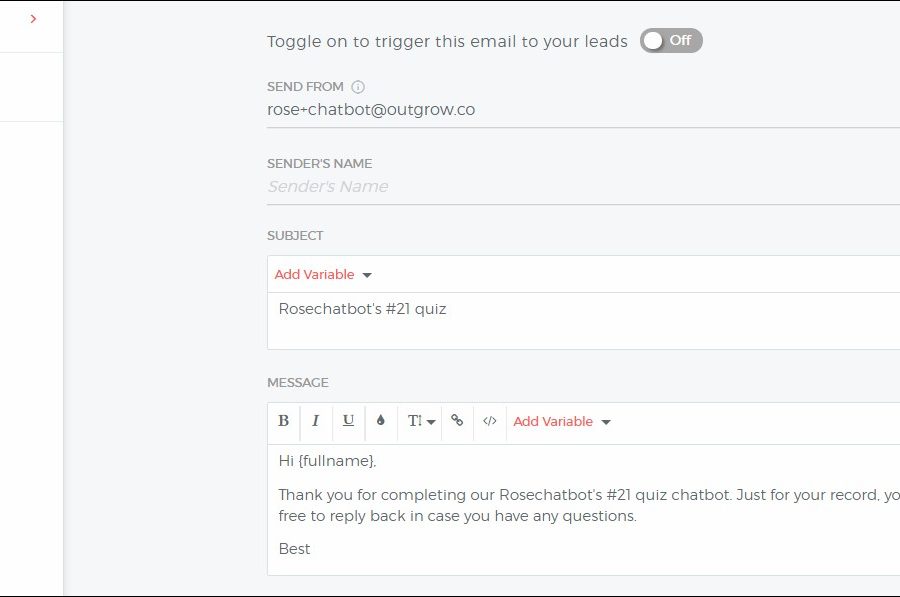Click the red chevron in left sidebar
Viewport: 900px width, 597px height.
pos(33,19)
